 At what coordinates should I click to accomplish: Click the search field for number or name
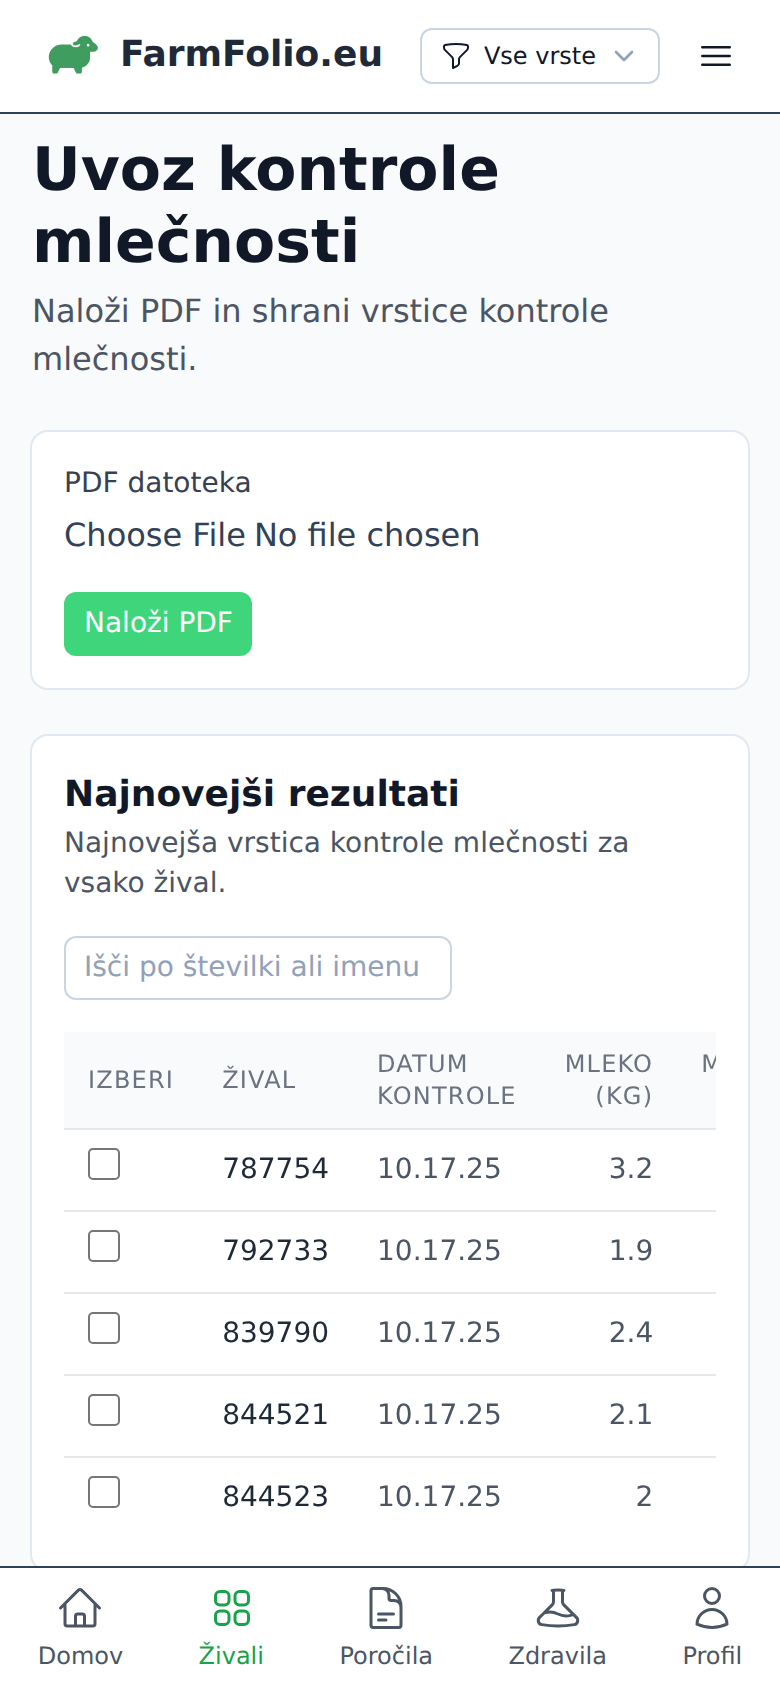257,967
